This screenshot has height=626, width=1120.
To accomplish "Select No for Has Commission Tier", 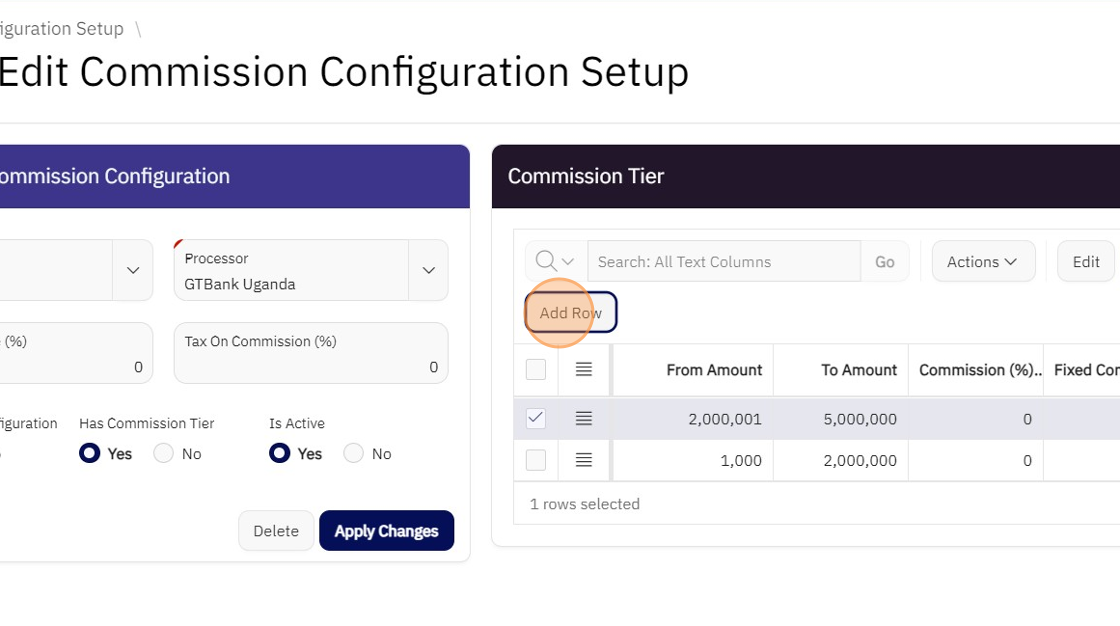I will coord(164,454).
